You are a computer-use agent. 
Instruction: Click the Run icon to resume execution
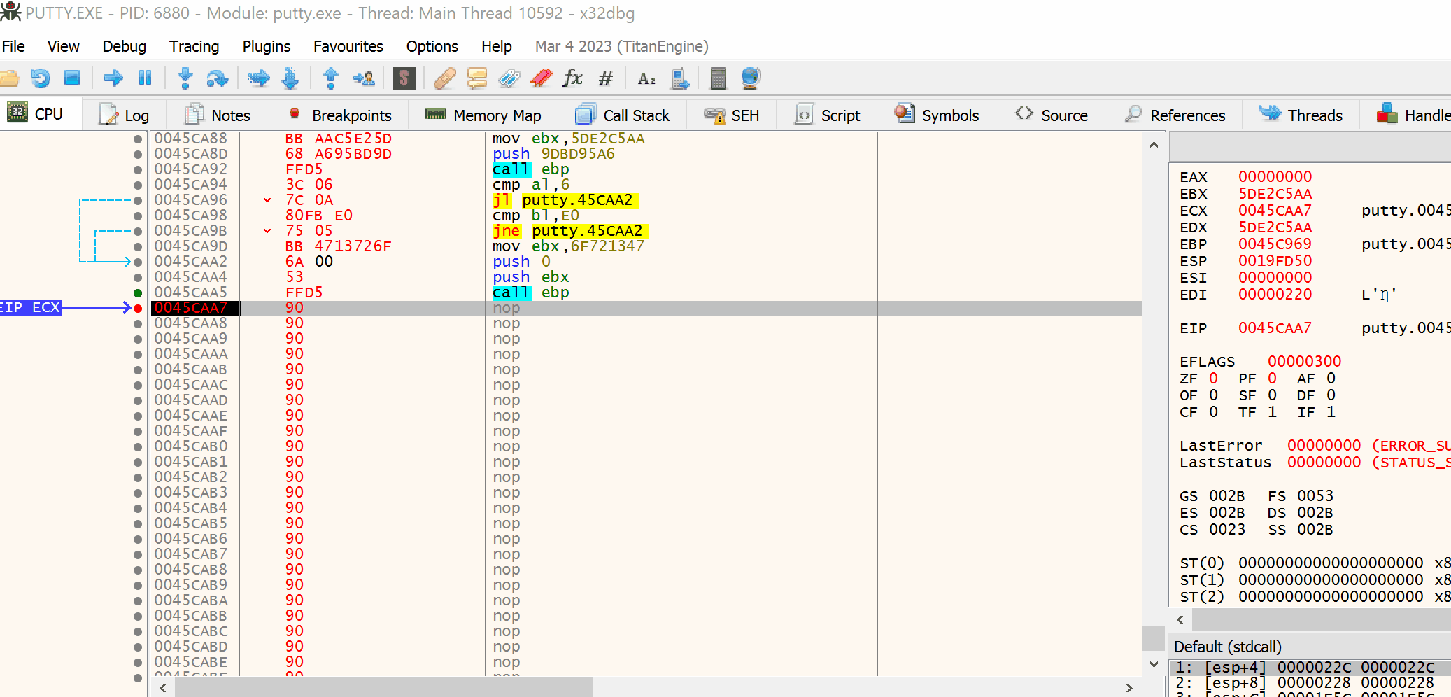coord(113,78)
